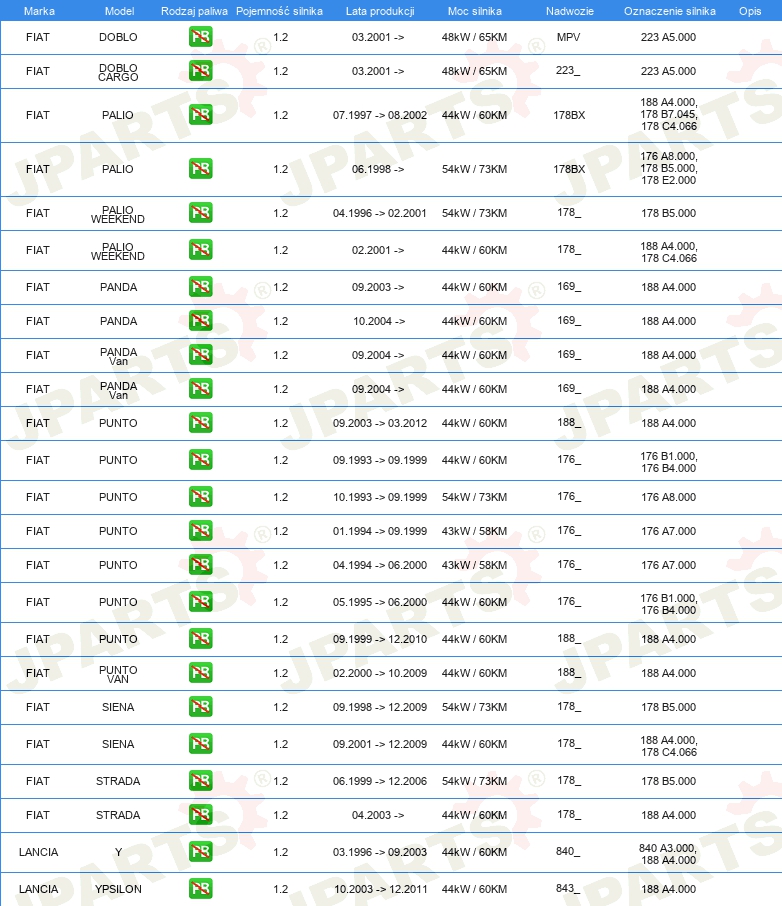This screenshot has height=906, width=782.
Task: Click the fuel icon for PUNTO 05.1995 -> 06.2000
Action: coord(201,602)
